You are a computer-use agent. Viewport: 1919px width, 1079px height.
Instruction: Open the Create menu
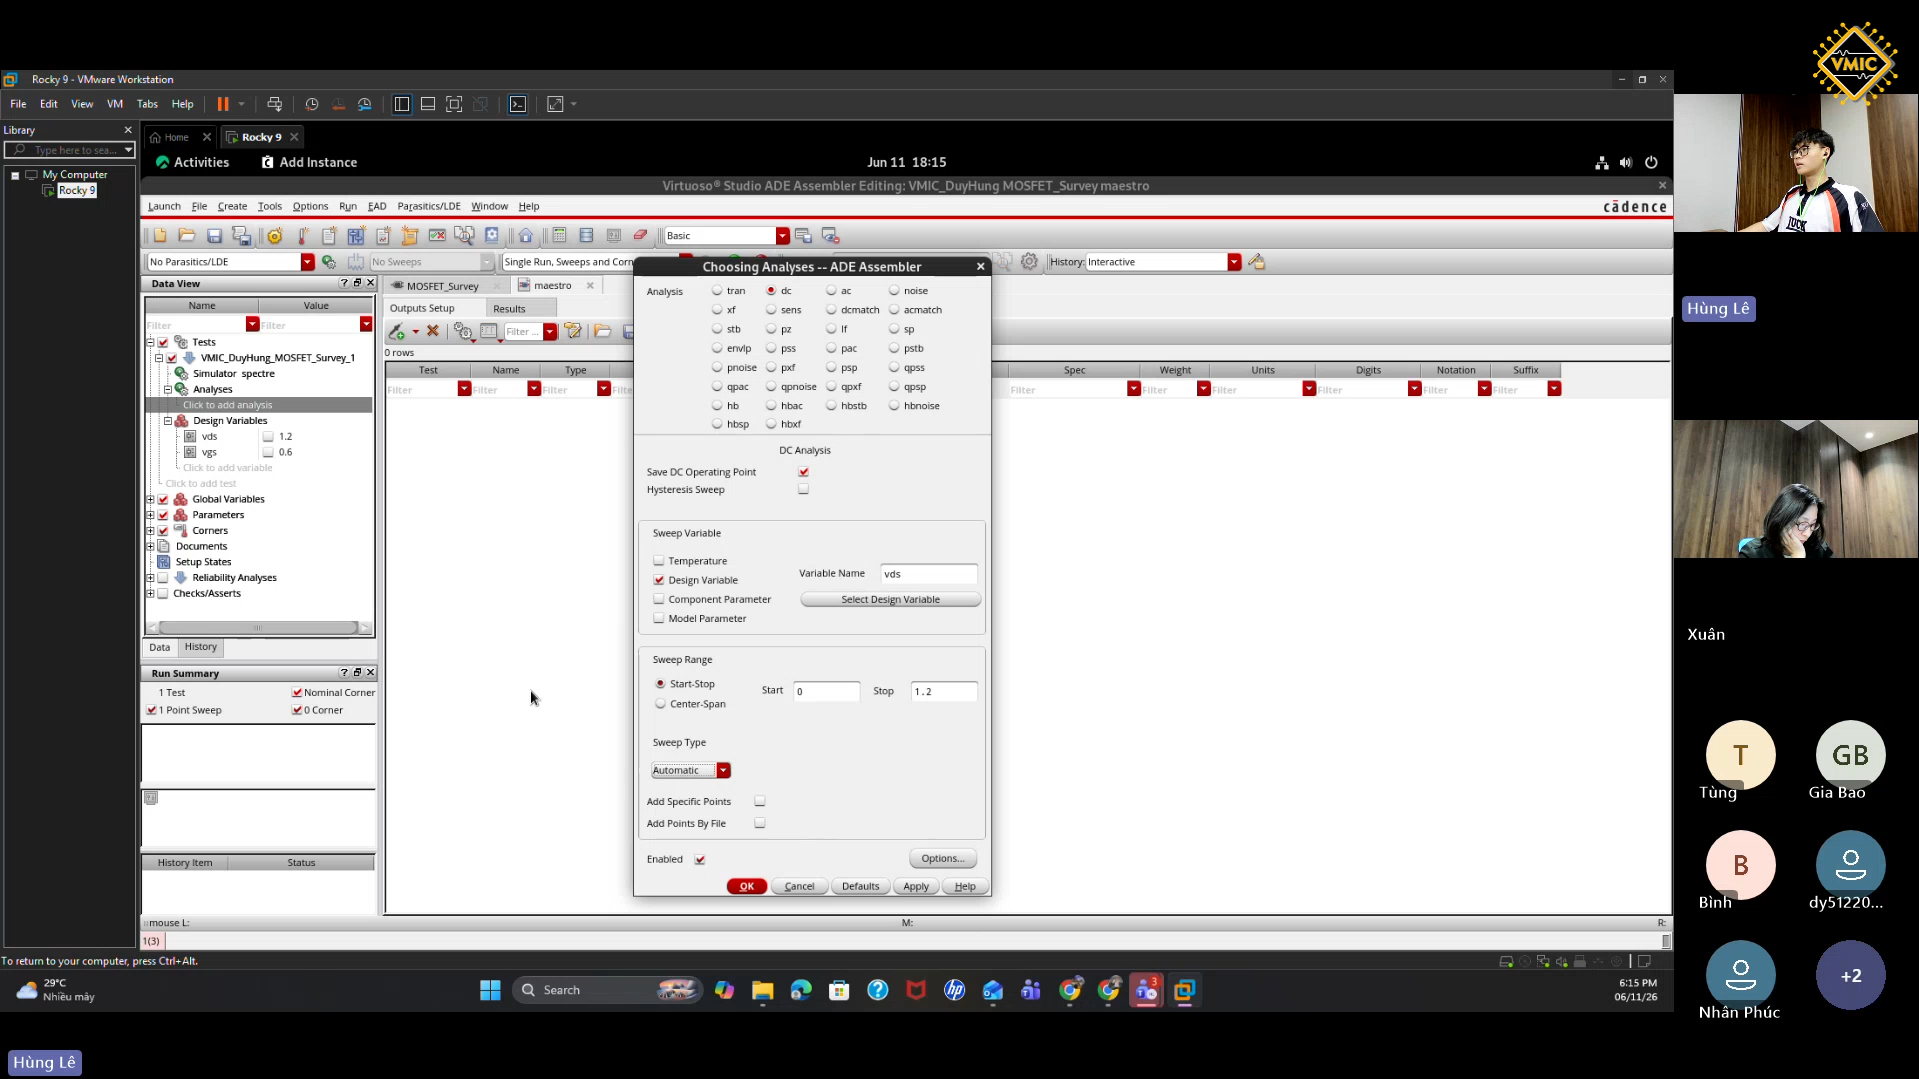pos(232,207)
